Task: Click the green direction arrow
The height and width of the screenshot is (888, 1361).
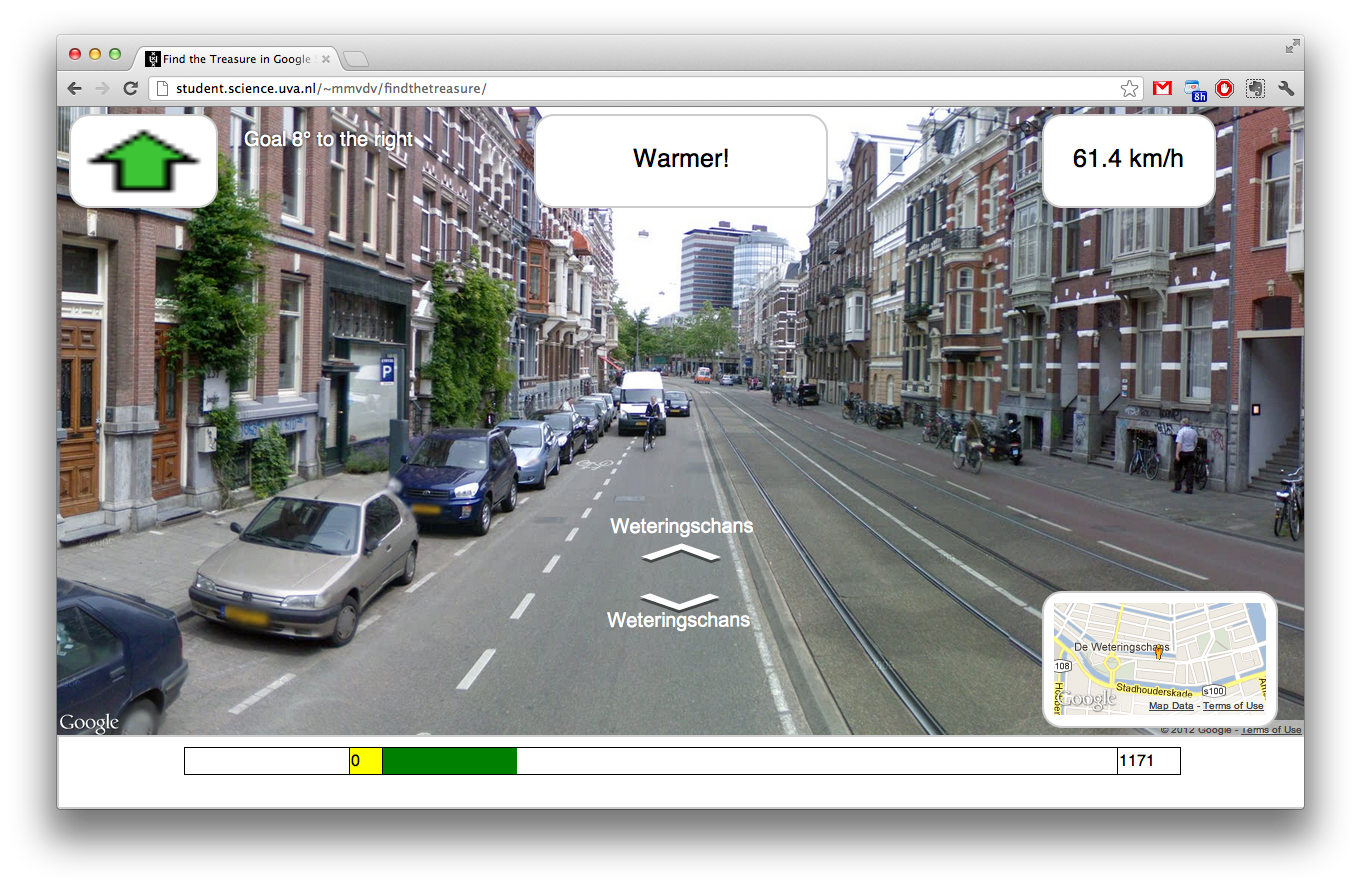Action: [x=144, y=161]
